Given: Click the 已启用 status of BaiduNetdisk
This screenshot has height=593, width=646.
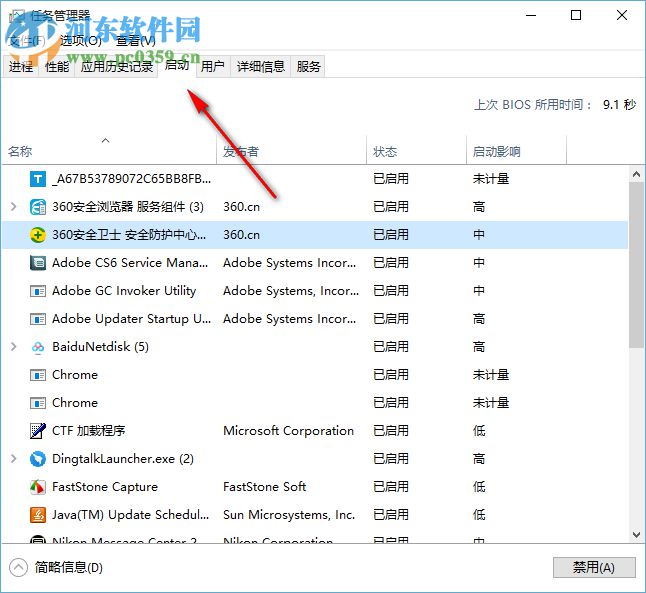Looking at the screenshot, I should (x=391, y=347).
